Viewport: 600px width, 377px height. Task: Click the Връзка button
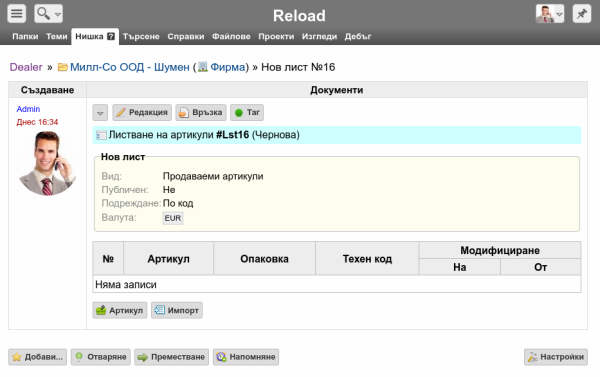click(201, 113)
